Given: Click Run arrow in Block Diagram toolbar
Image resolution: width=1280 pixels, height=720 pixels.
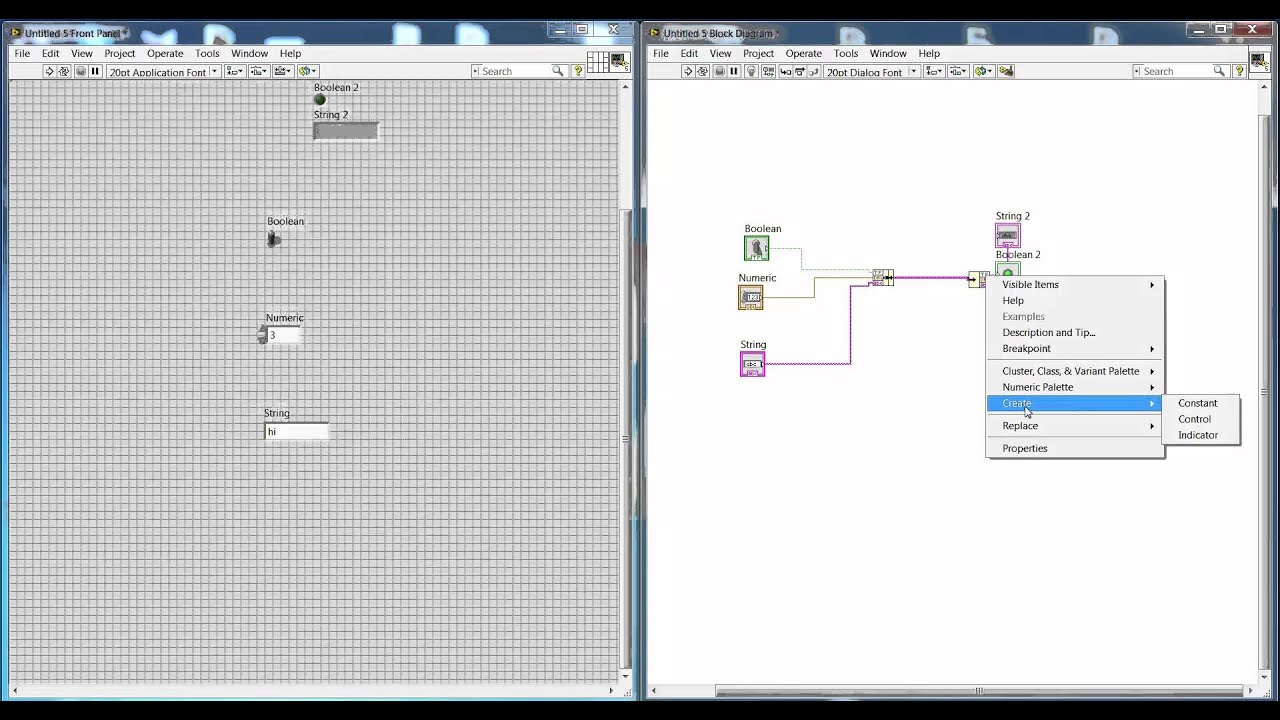Looking at the screenshot, I should (x=687, y=71).
